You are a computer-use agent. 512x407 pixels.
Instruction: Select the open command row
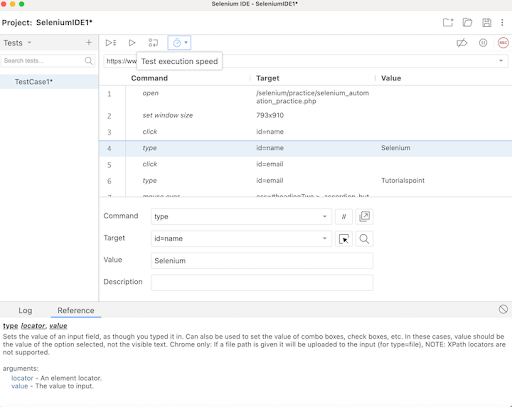(x=305, y=97)
